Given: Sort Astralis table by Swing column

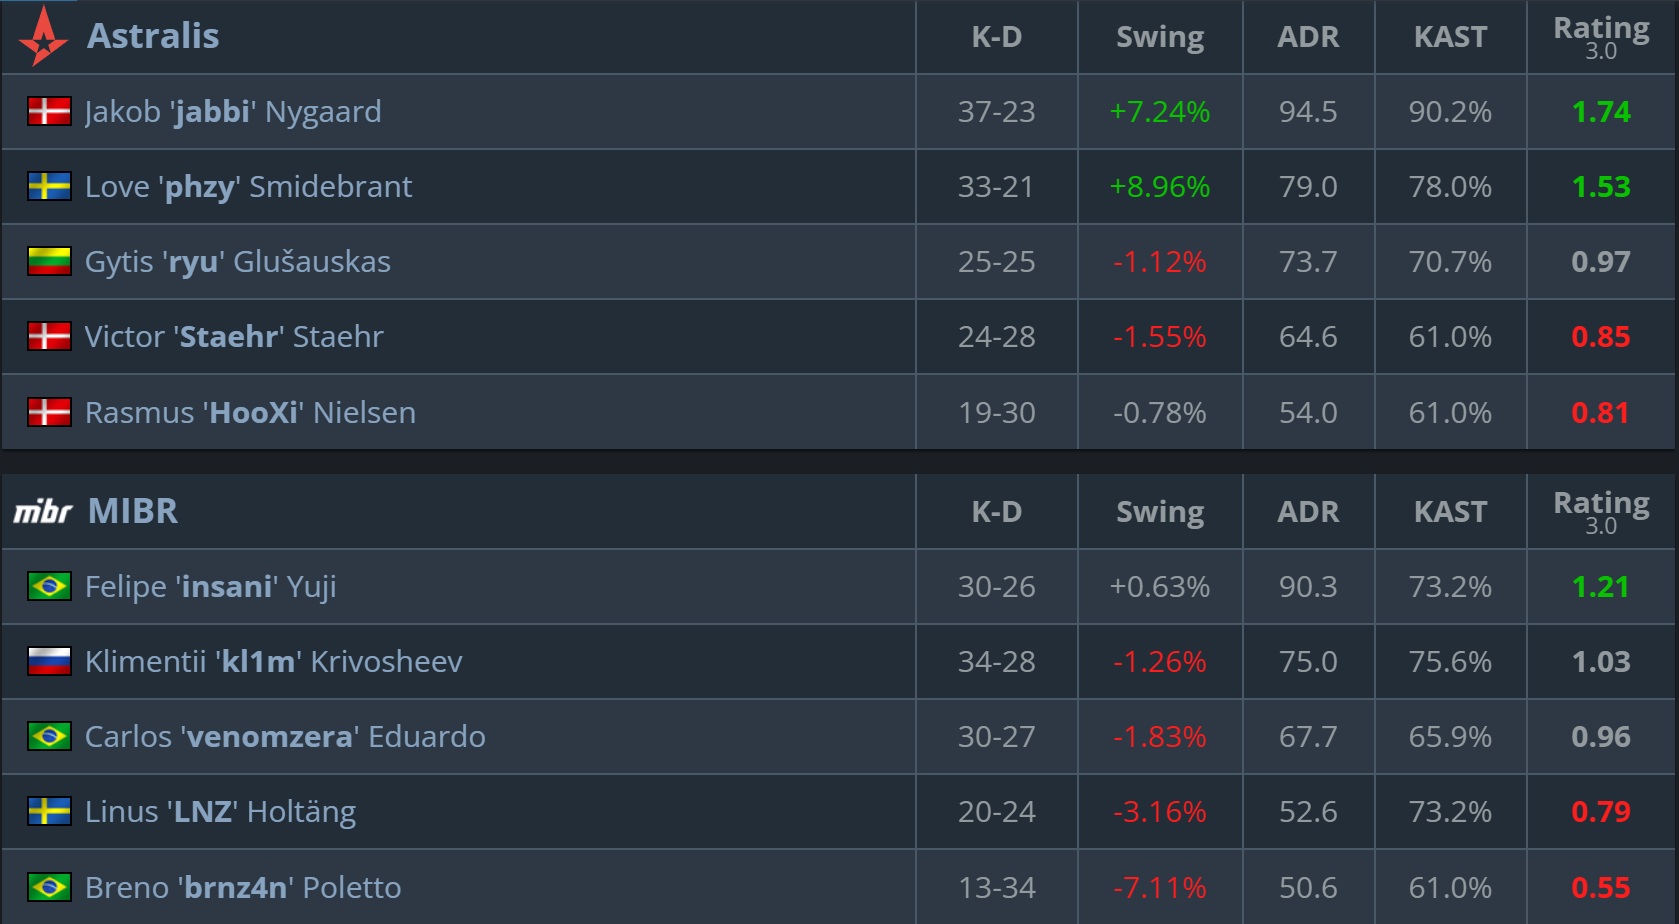Looking at the screenshot, I should pos(1160,37).
